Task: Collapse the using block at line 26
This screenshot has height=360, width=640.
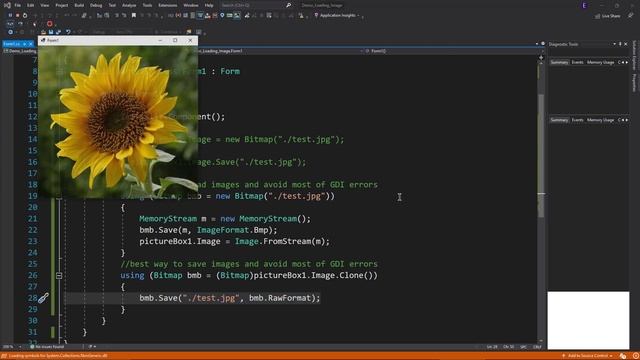Action: (59, 276)
